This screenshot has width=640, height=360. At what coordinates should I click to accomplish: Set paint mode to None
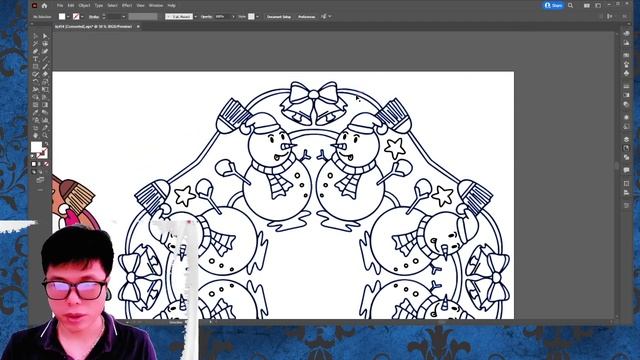[46, 164]
